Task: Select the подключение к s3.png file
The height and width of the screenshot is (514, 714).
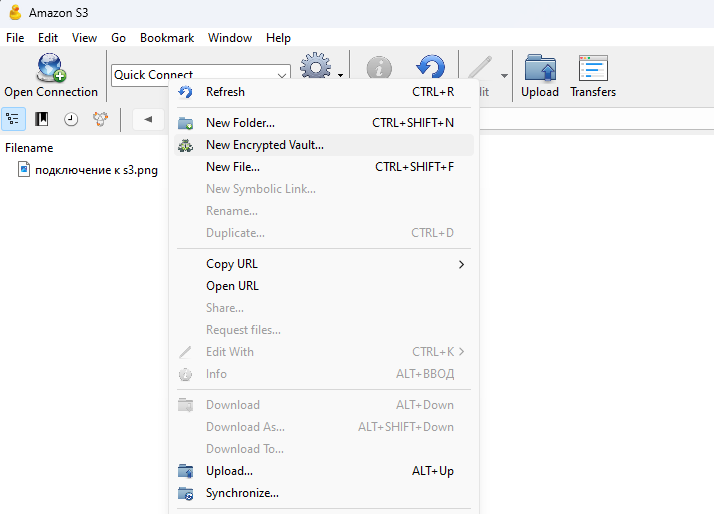Action: [x=95, y=170]
